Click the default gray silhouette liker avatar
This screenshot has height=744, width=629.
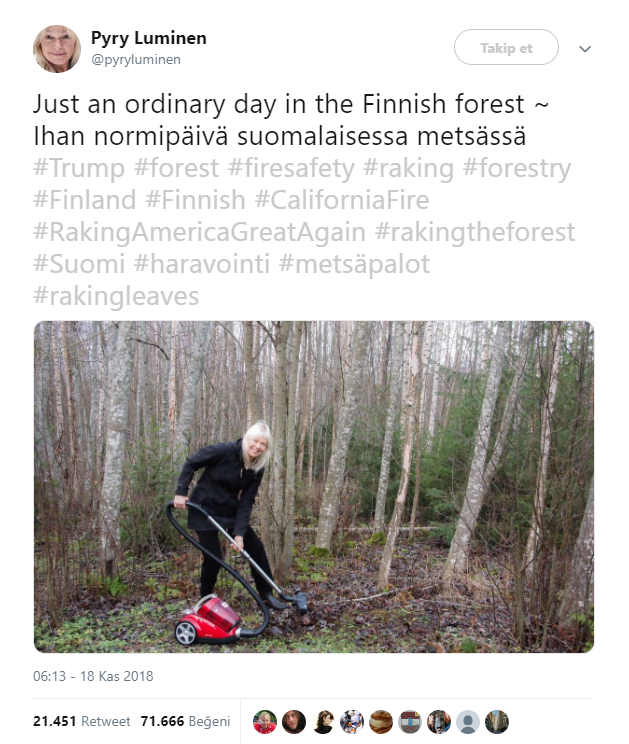pos(467,722)
